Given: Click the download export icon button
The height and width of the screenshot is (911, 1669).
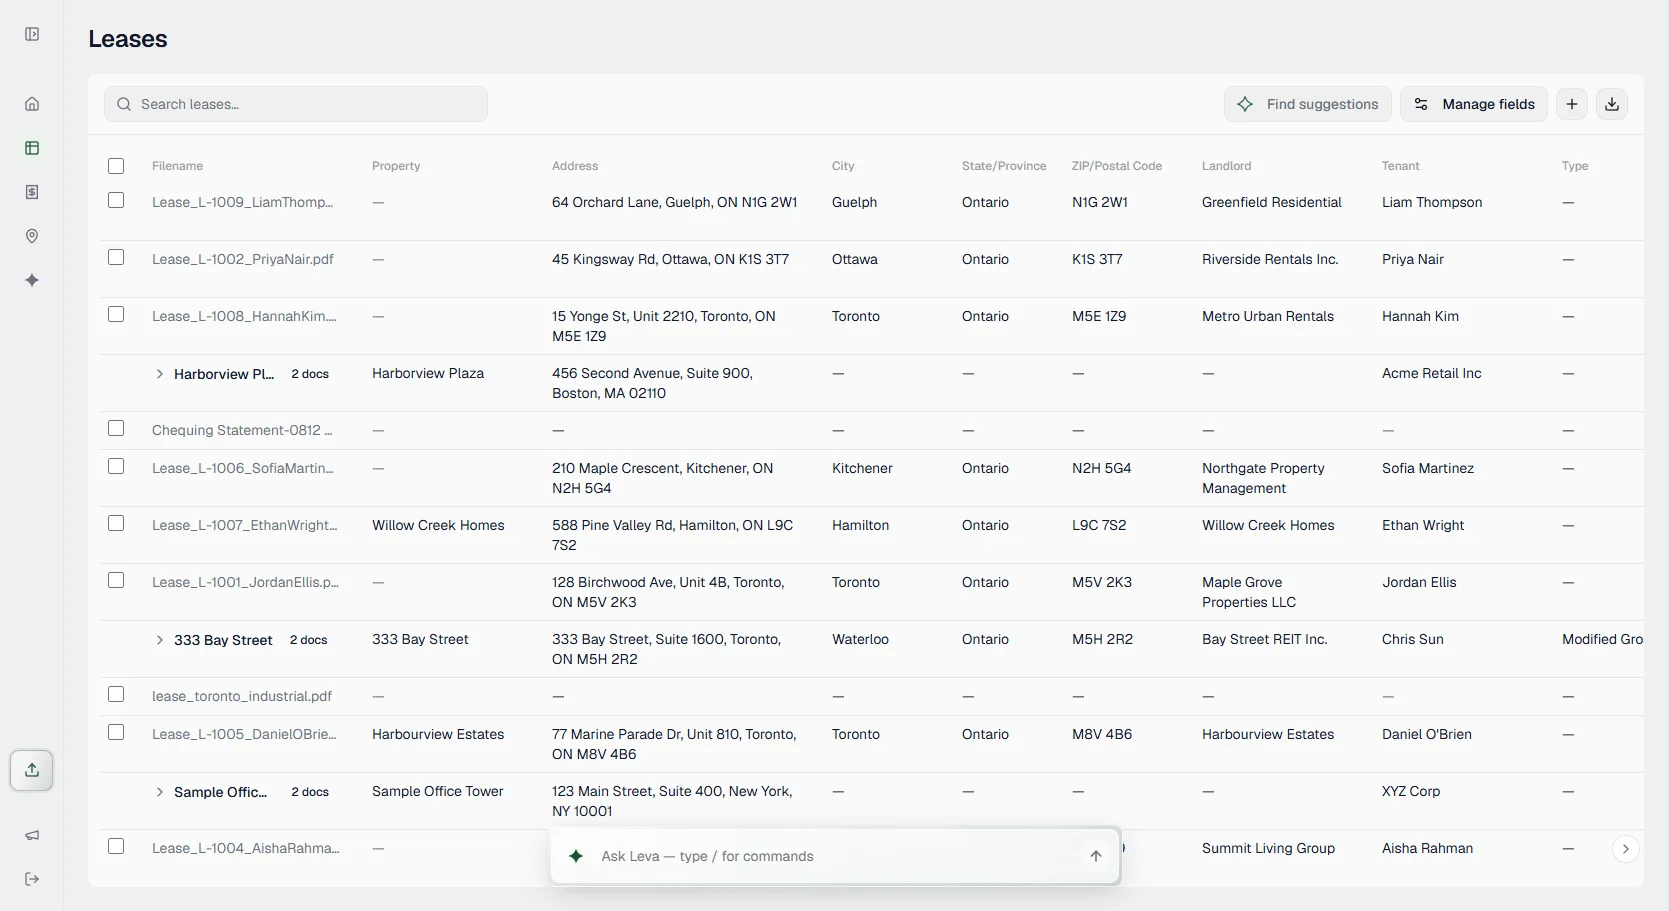Looking at the screenshot, I should 1612,104.
